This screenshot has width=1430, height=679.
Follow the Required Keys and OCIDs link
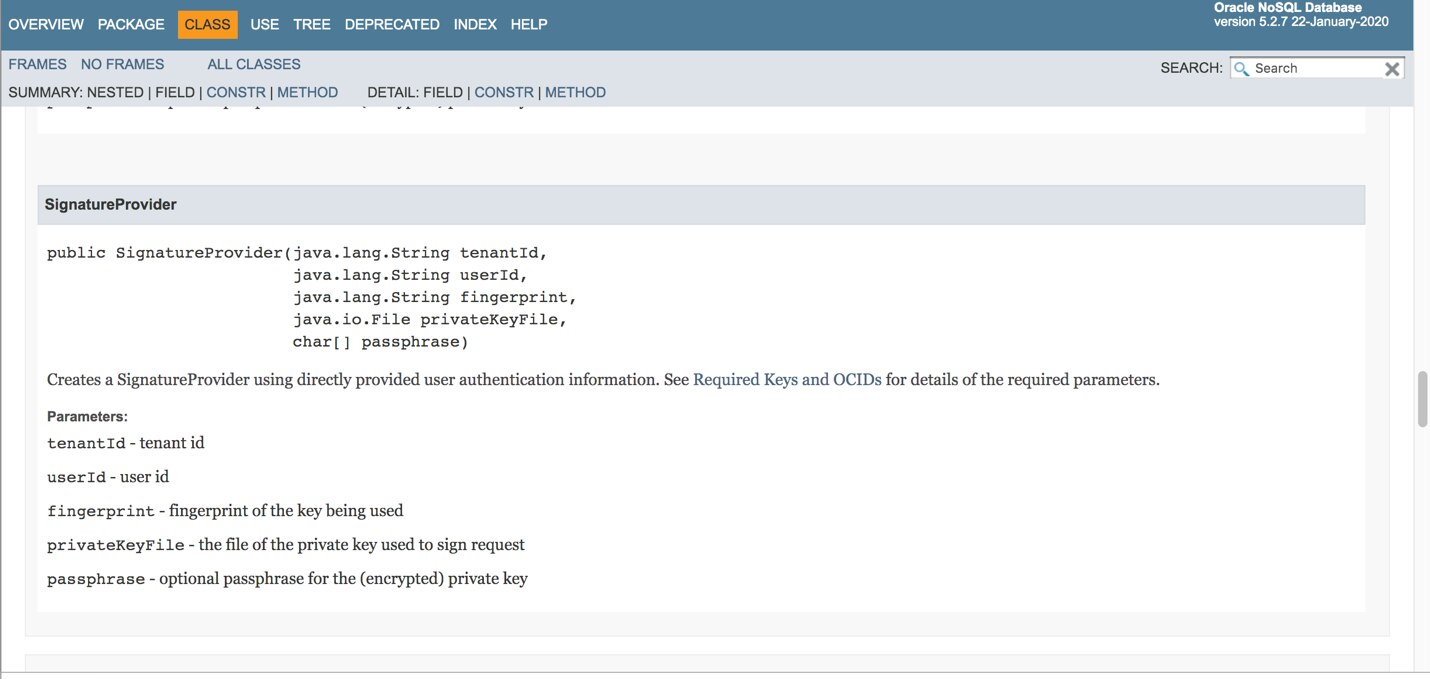[787, 380]
